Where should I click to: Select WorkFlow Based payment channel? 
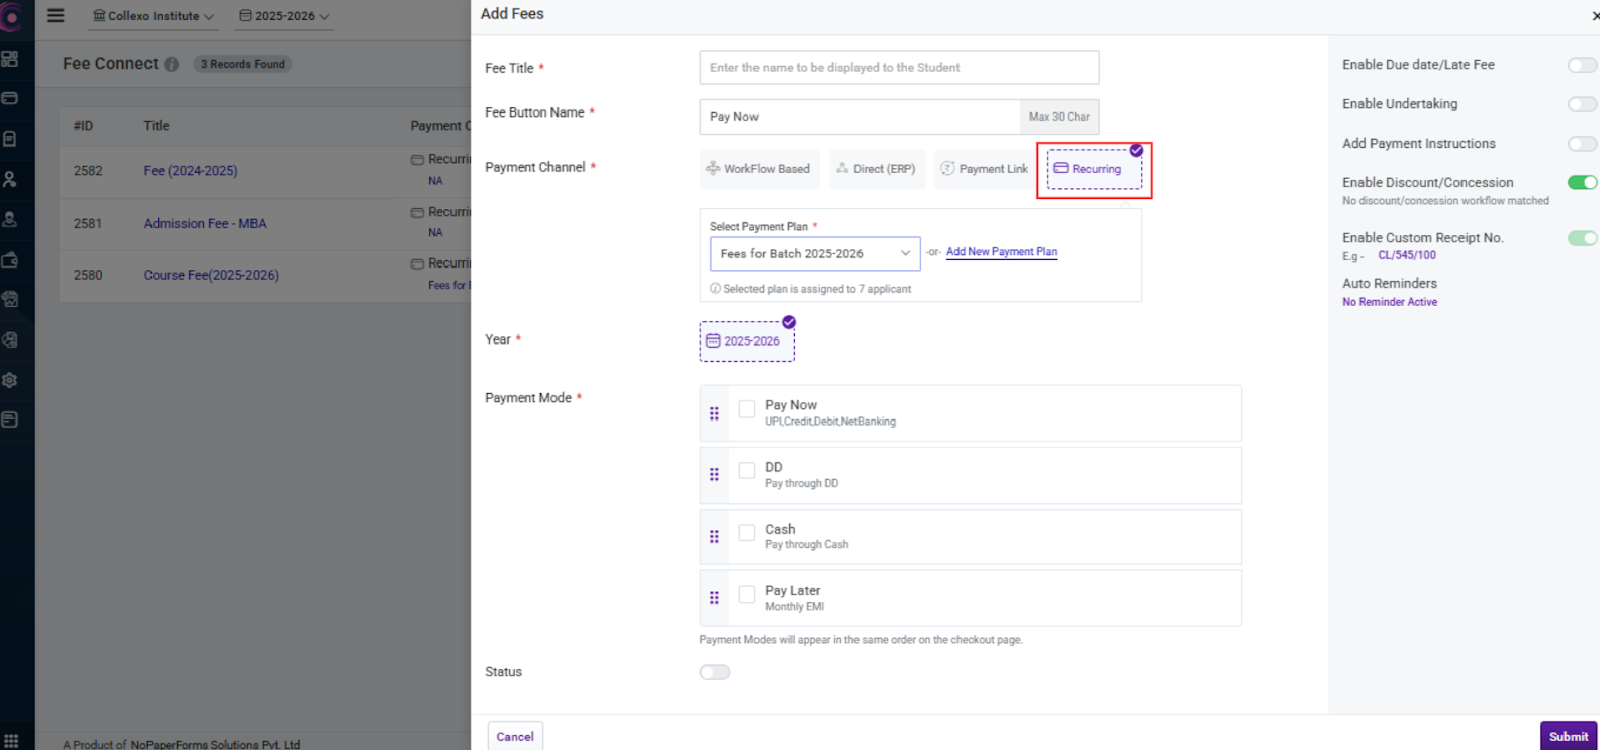758,169
